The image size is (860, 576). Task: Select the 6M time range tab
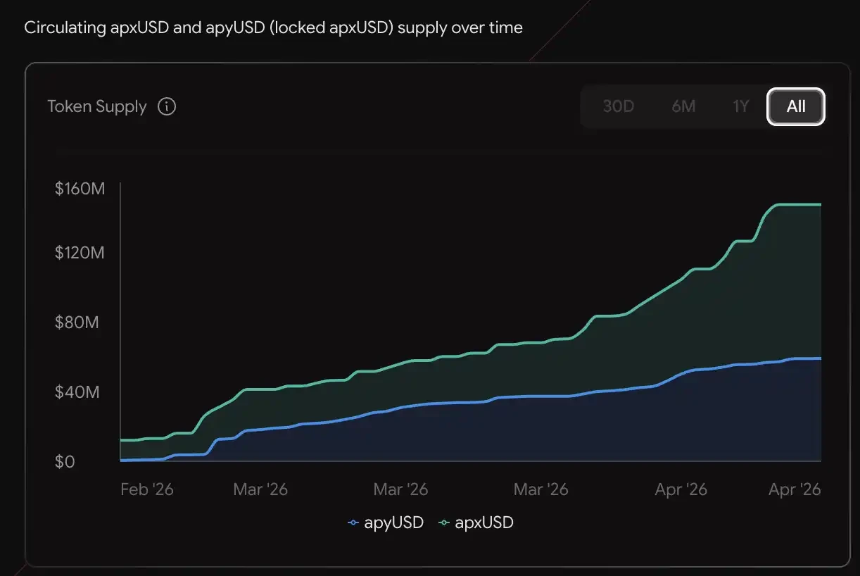coord(683,106)
